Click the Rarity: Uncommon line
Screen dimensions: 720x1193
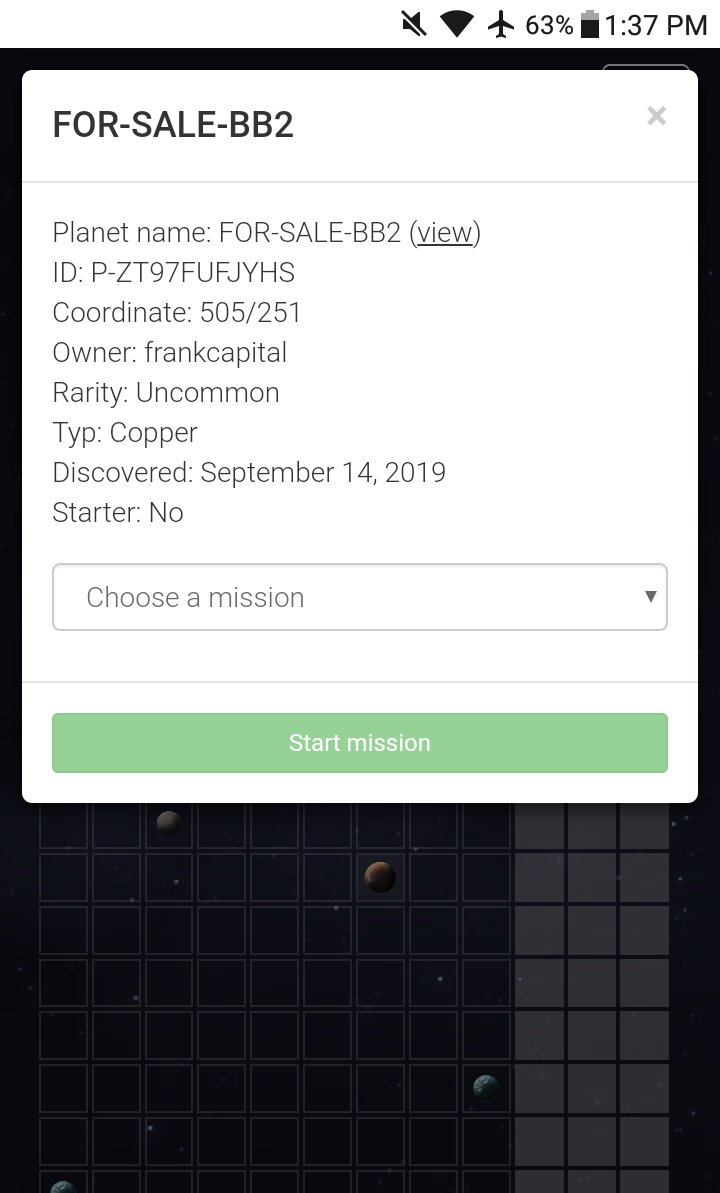pos(166,393)
